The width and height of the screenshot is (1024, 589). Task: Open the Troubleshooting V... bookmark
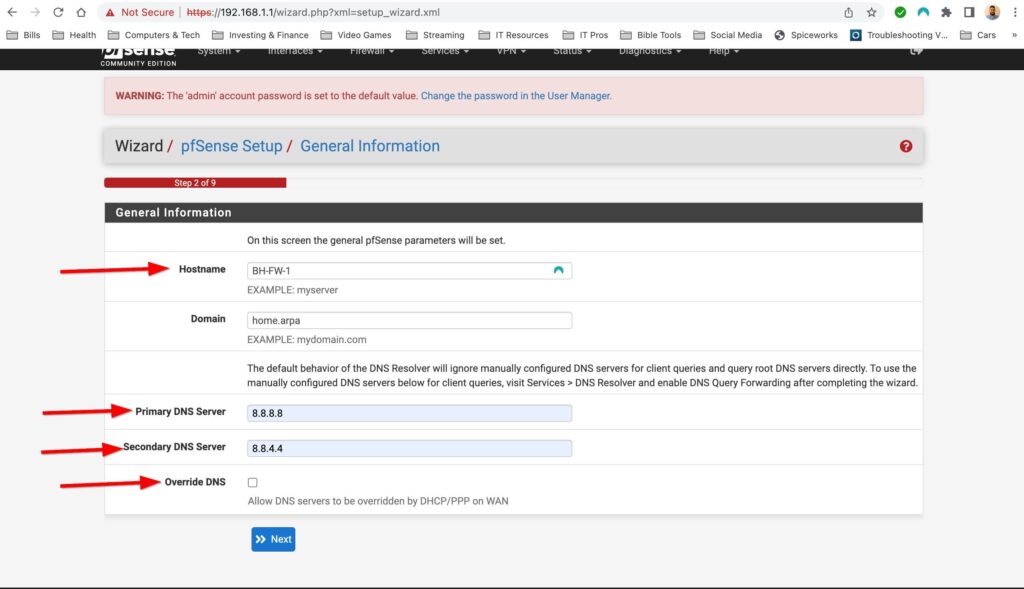tap(899, 35)
